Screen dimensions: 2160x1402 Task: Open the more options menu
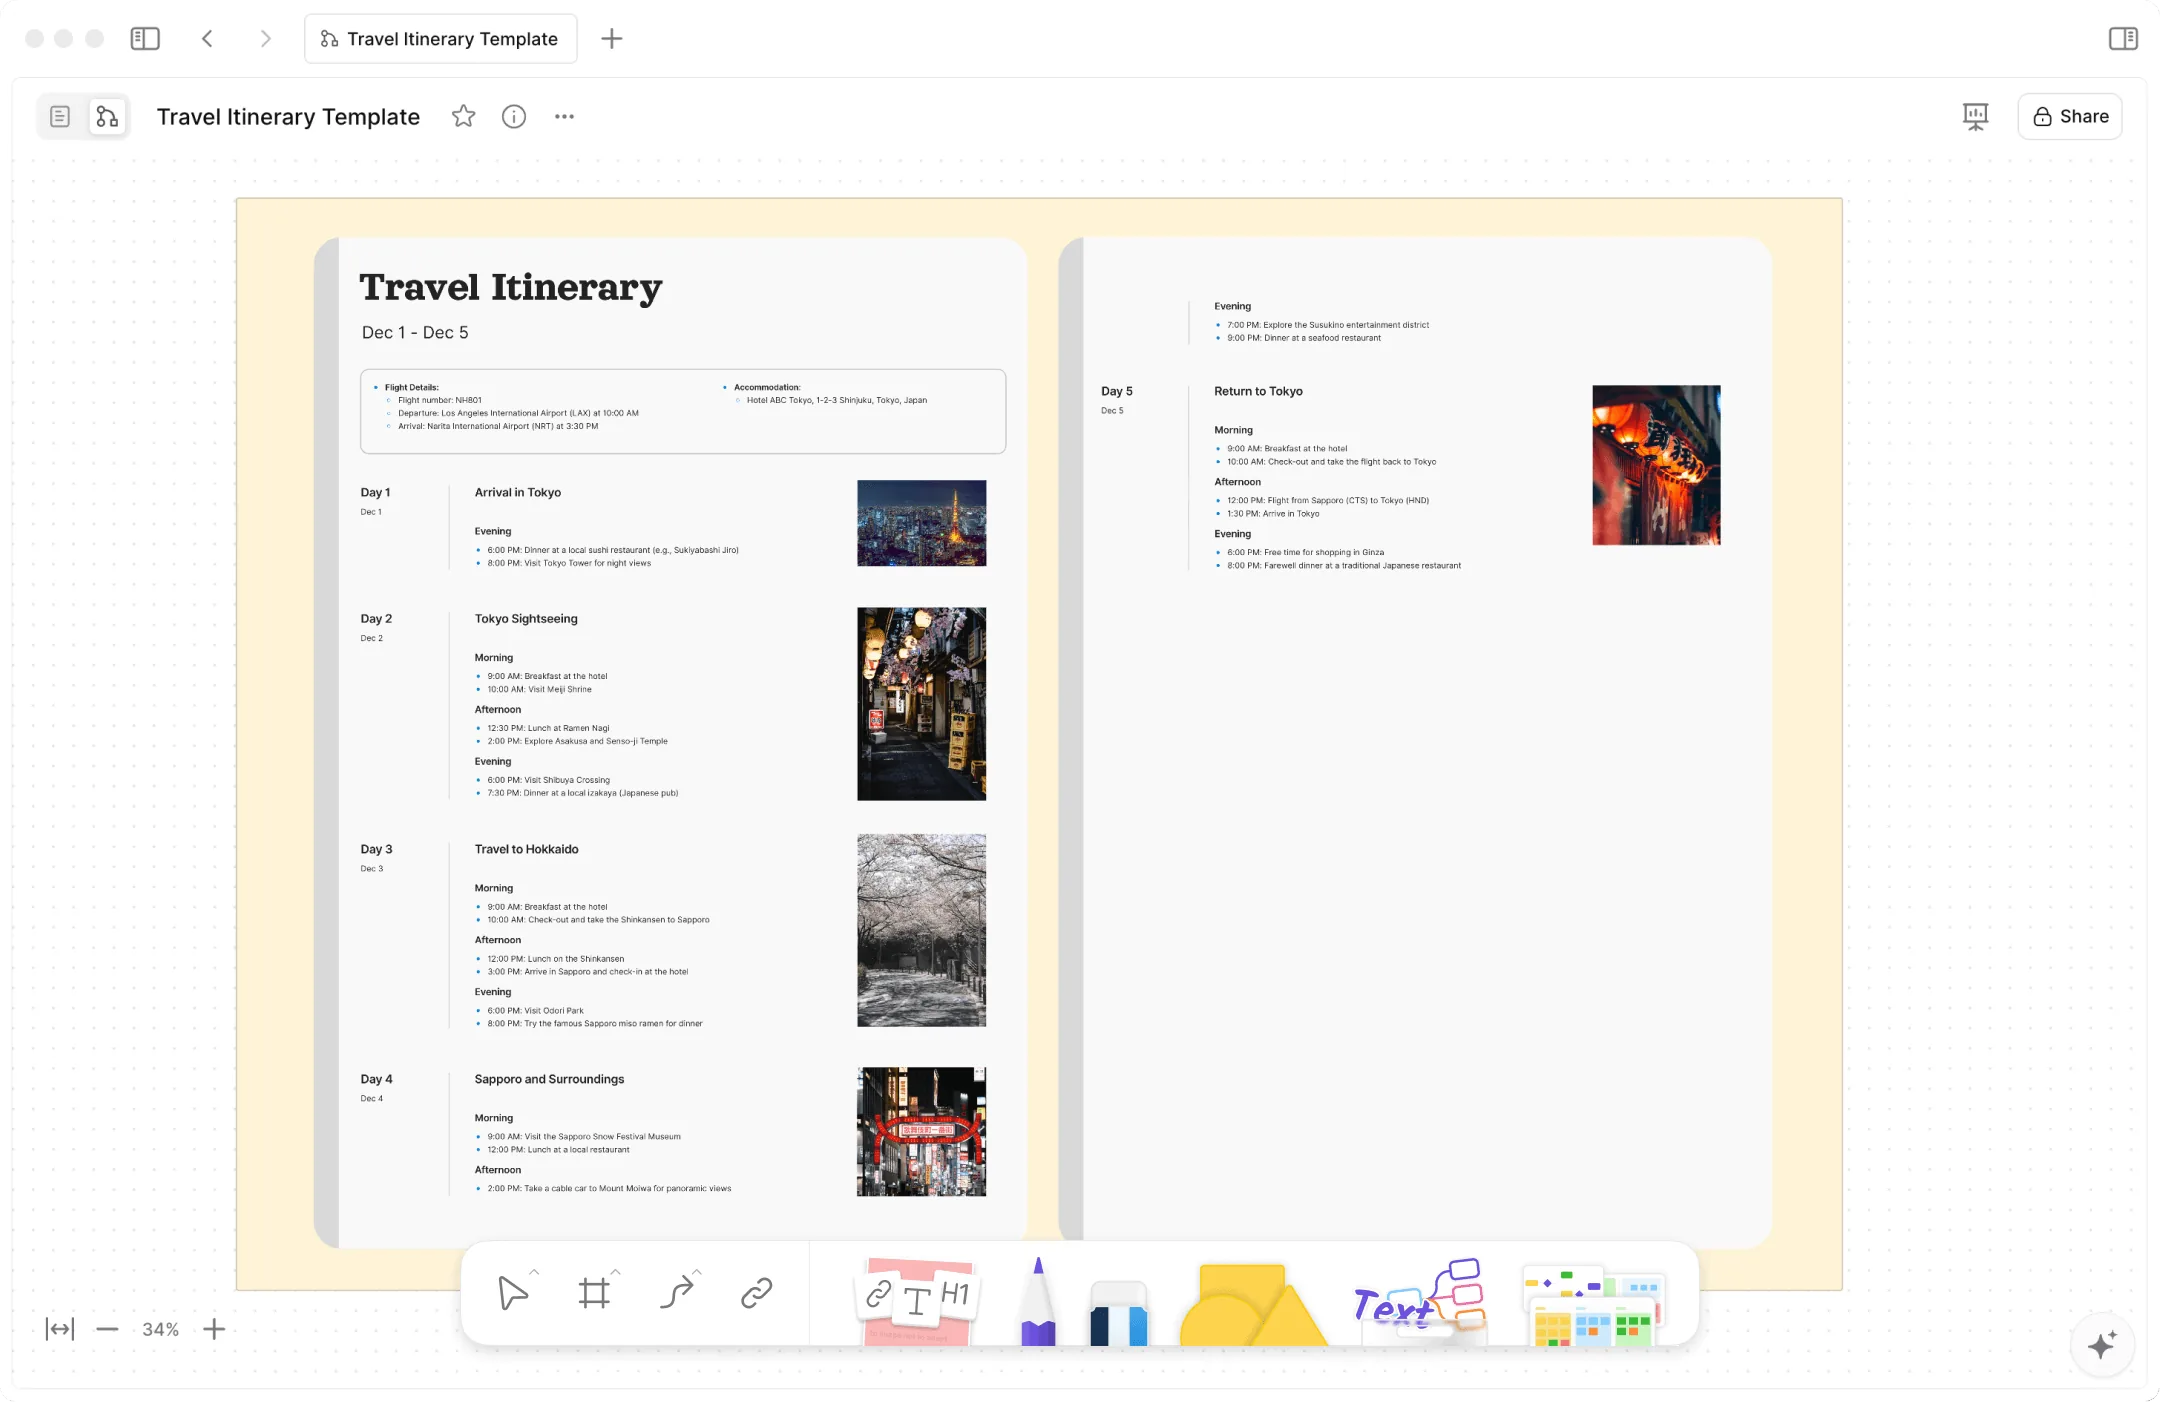[x=564, y=117]
